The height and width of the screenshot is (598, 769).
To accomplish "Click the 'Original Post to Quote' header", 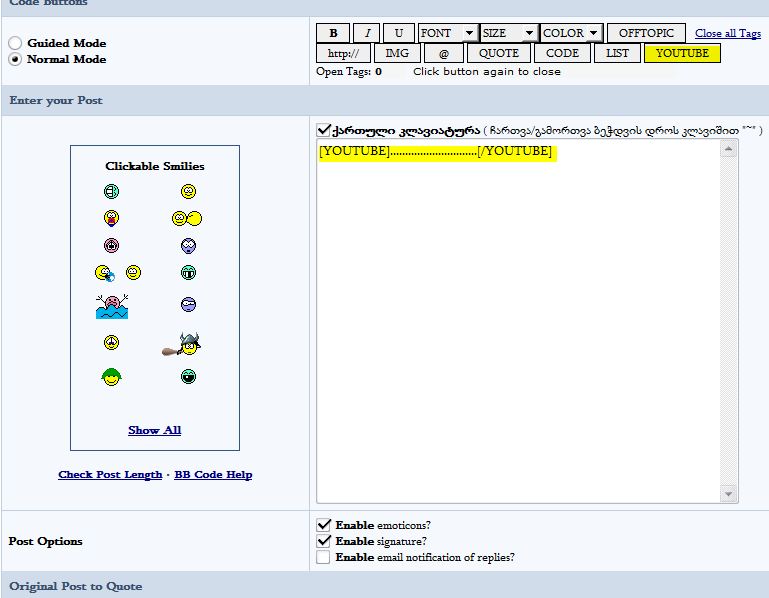I will click(76, 586).
